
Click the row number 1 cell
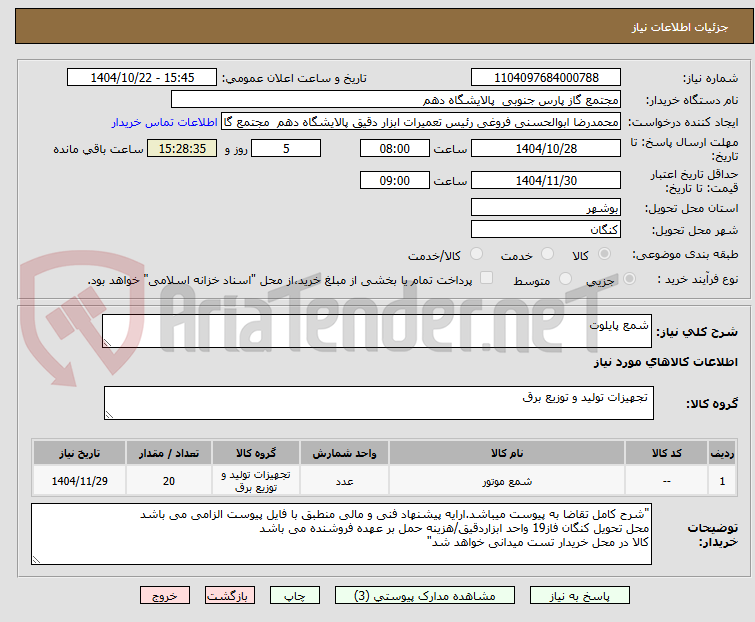722,480
